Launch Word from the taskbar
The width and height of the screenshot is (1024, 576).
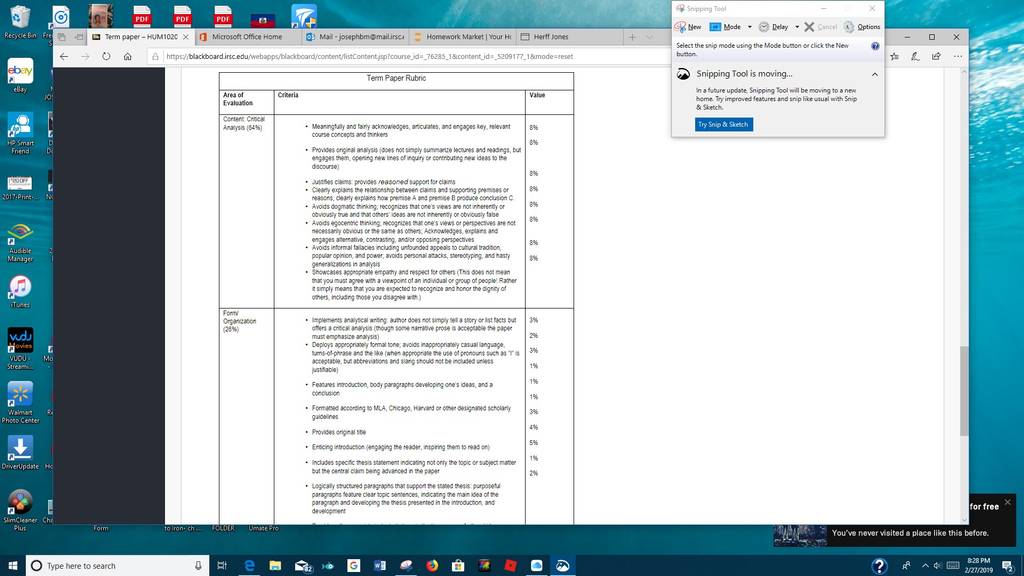coord(379,566)
